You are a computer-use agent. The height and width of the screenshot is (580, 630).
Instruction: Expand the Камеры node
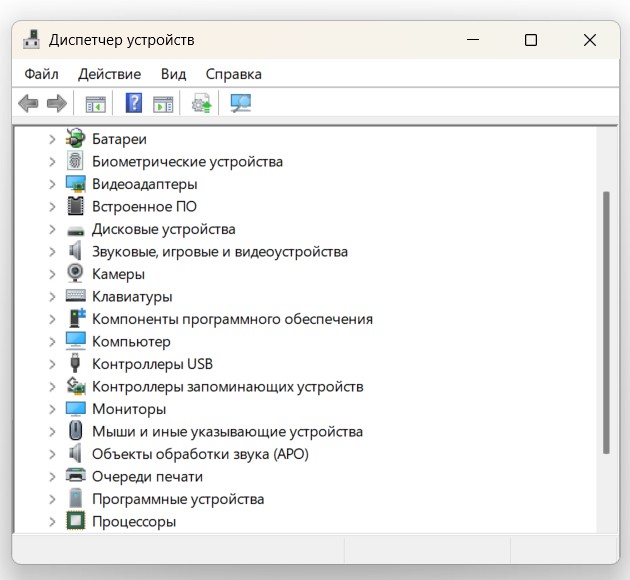pyautogui.click(x=52, y=274)
